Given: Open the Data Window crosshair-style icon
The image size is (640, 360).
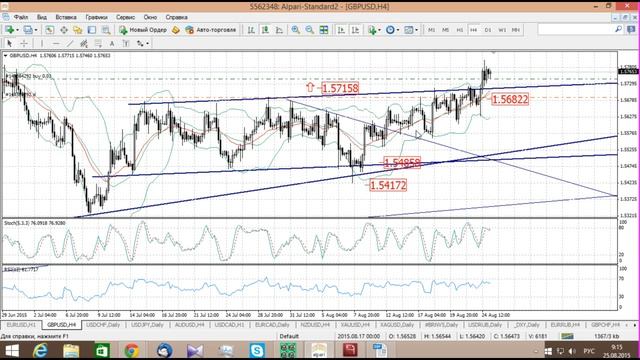Looking at the screenshot, I should click(x=64, y=30).
